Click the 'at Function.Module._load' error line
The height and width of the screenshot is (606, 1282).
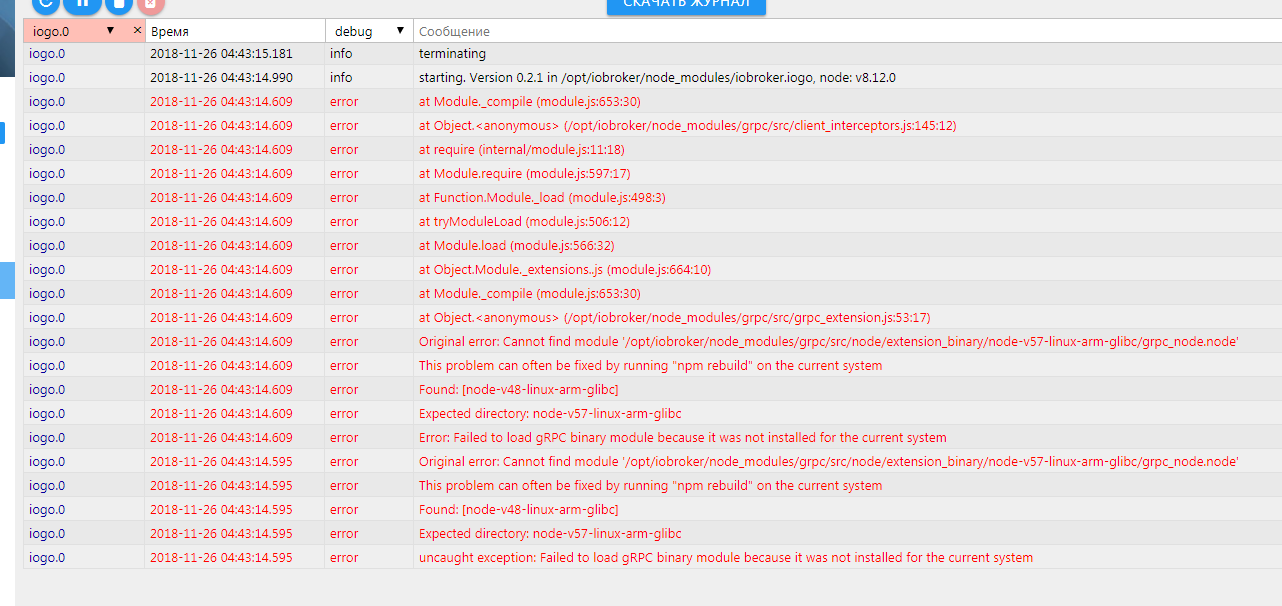coord(542,198)
